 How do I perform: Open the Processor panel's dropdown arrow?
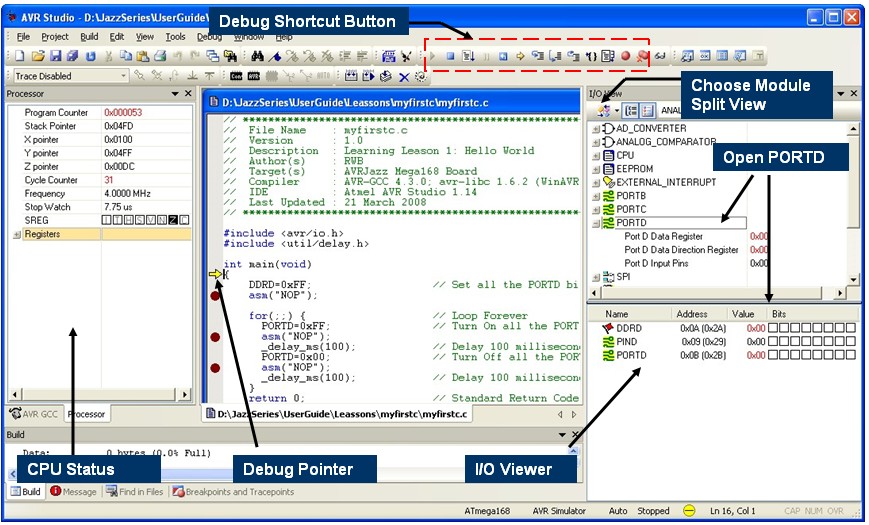click(175, 94)
